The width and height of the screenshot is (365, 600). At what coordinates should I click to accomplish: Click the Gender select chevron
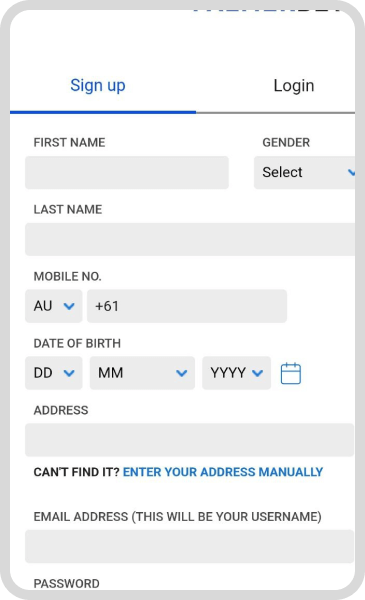point(352,173)
